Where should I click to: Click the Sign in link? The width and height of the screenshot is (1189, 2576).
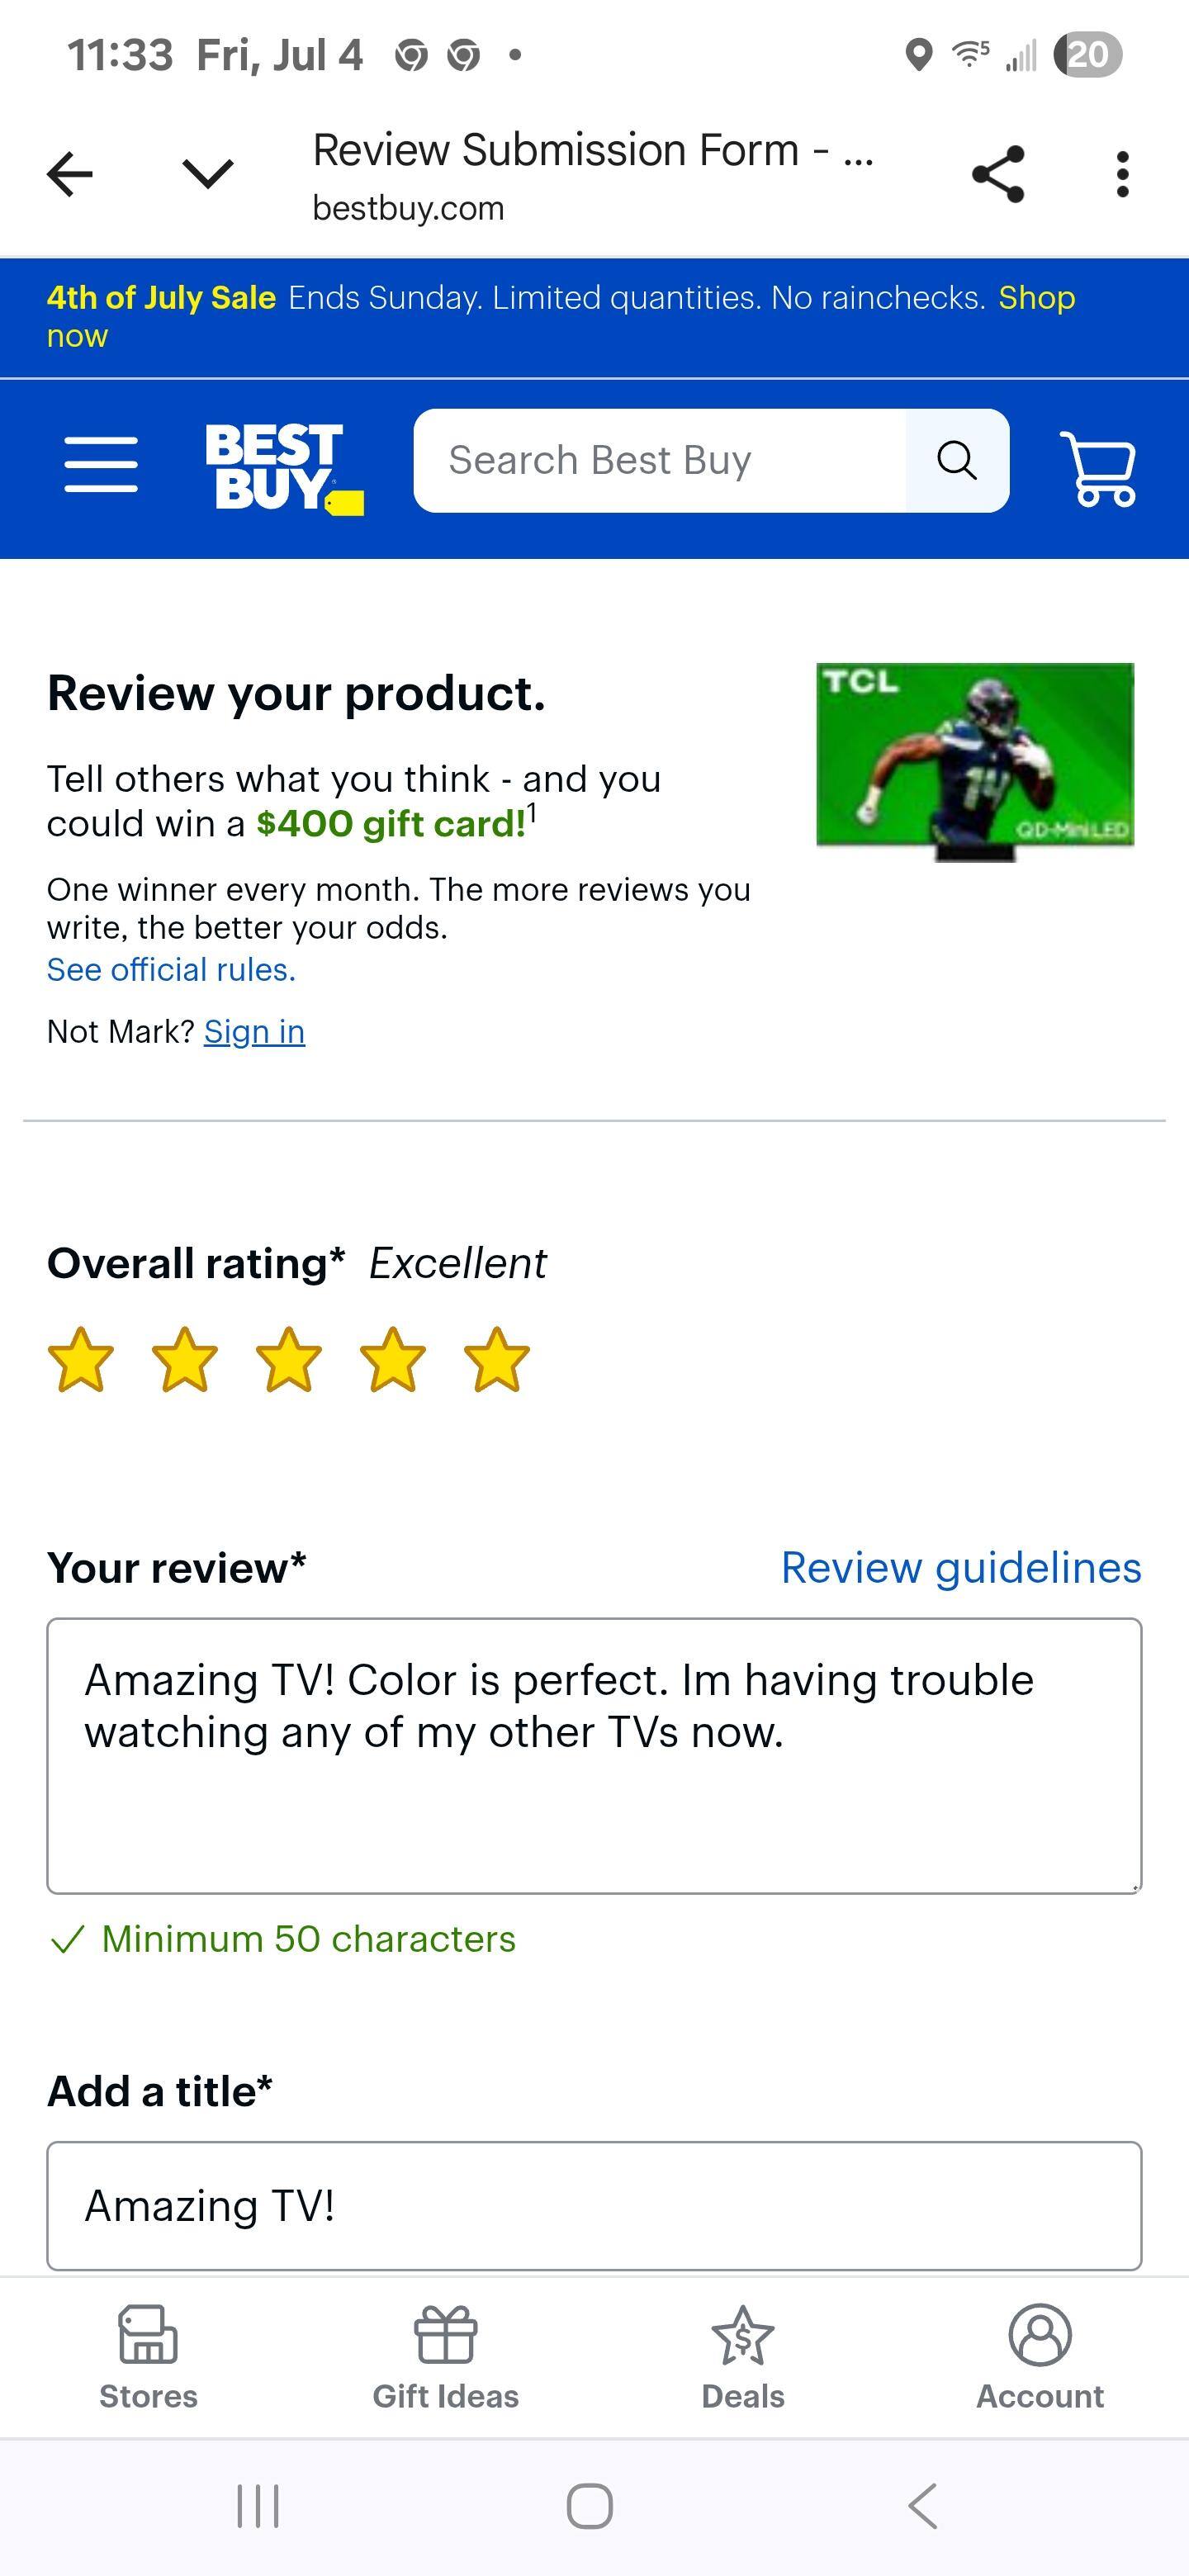coord(254,1032)
